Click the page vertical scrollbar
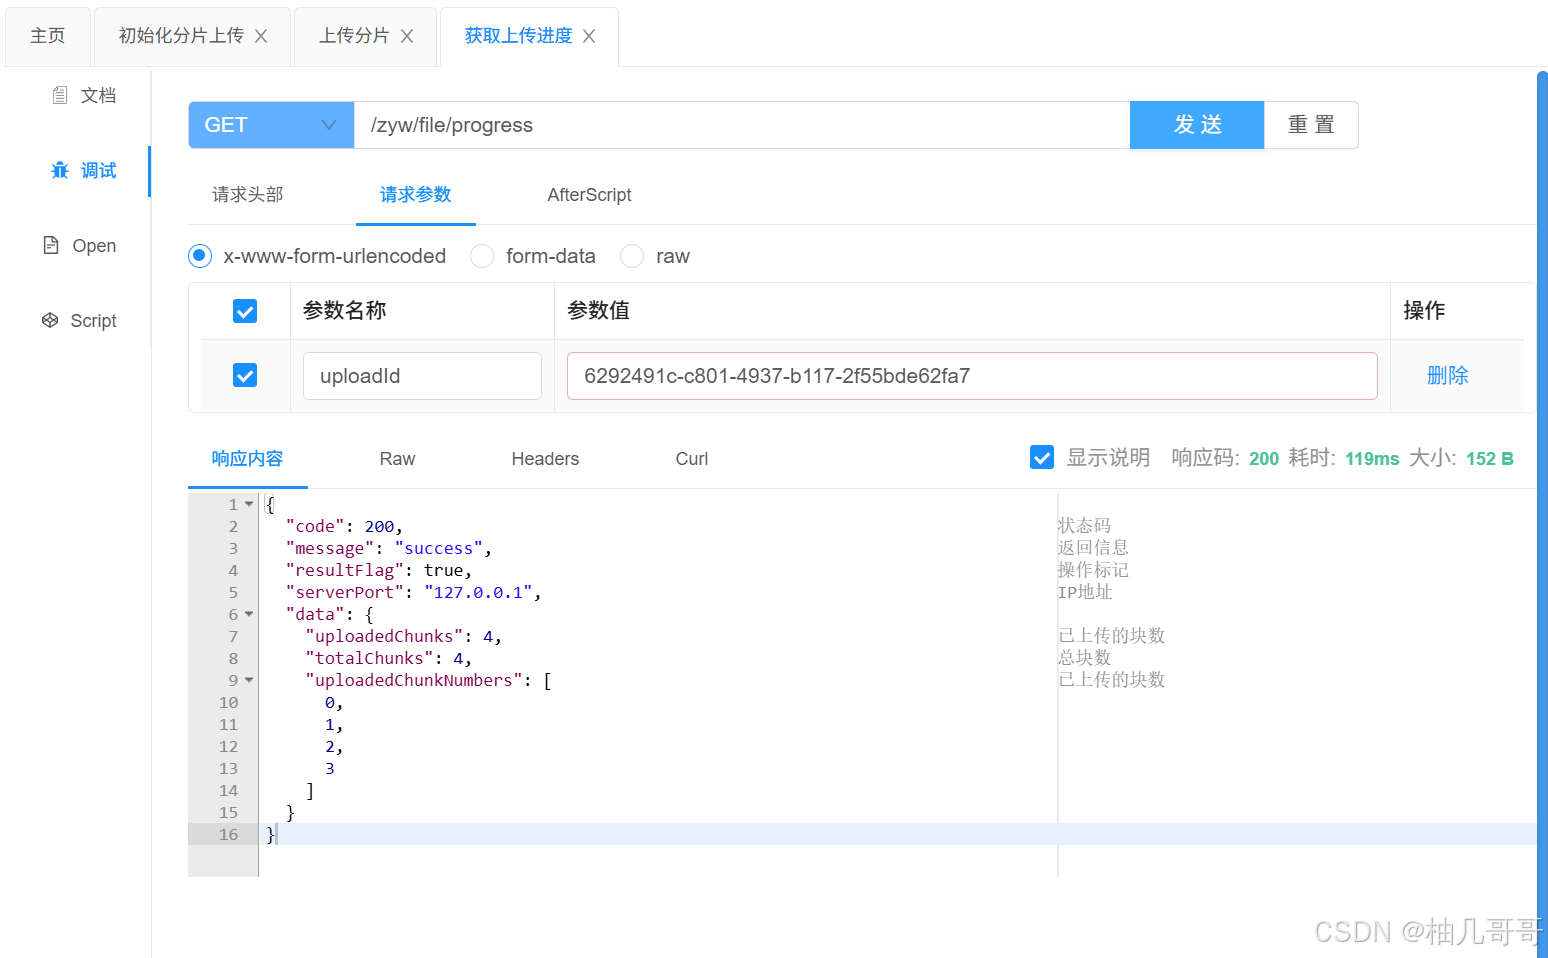The height and width of the screenshot is (958, 1548). click(x=1542, y=514)
